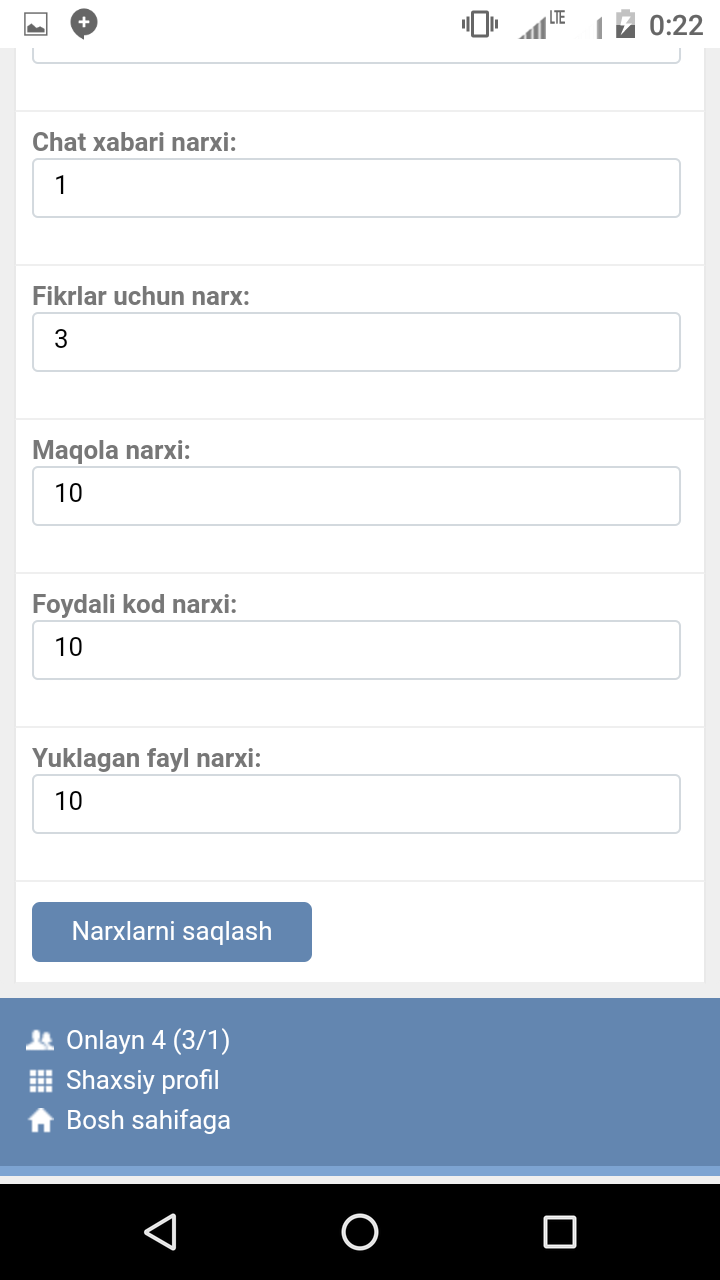Screen dimensions: 720x1280
Task: Tap the battery icon in status bar
Action: [626, 24]
